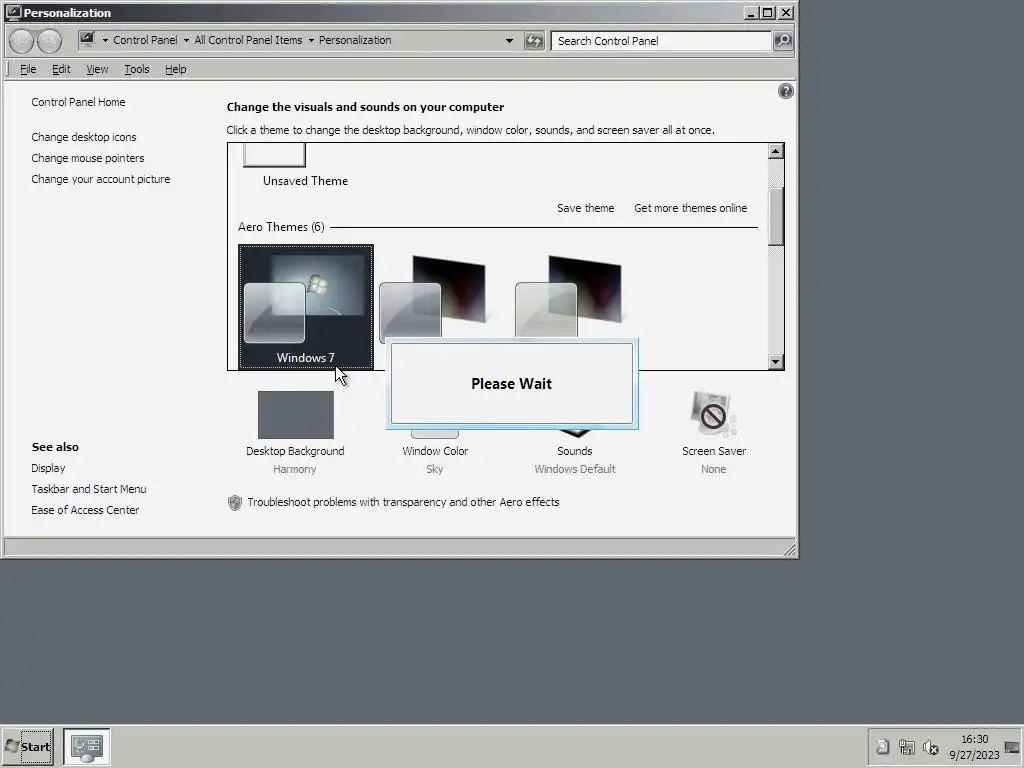
Task: Open the help question mark icon
Action: pyautogui.click(x=786, y=91)
